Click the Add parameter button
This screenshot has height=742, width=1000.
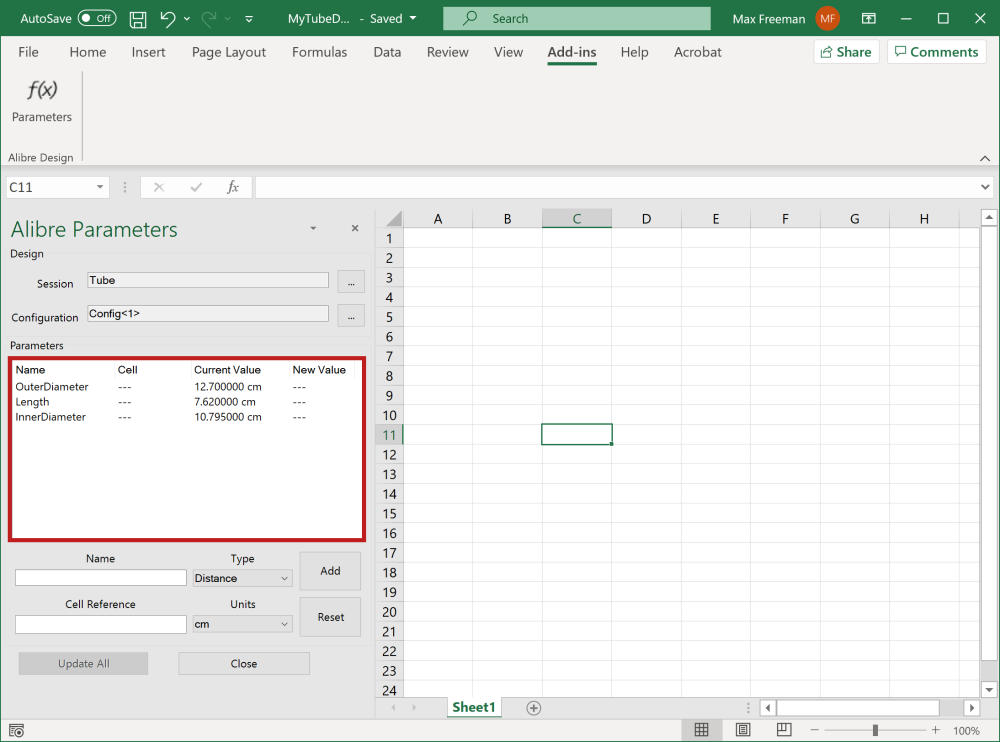[x=330, y=571]
